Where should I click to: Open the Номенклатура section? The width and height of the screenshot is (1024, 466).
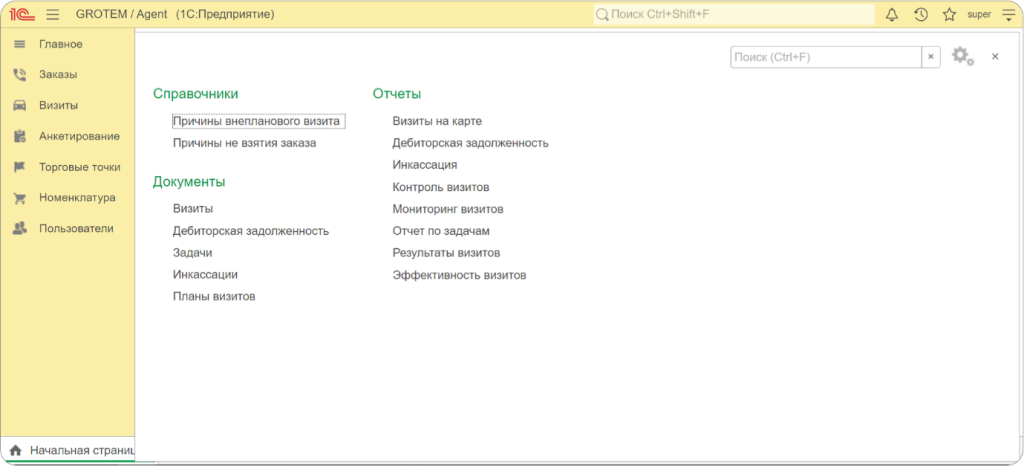coord(77,197)
